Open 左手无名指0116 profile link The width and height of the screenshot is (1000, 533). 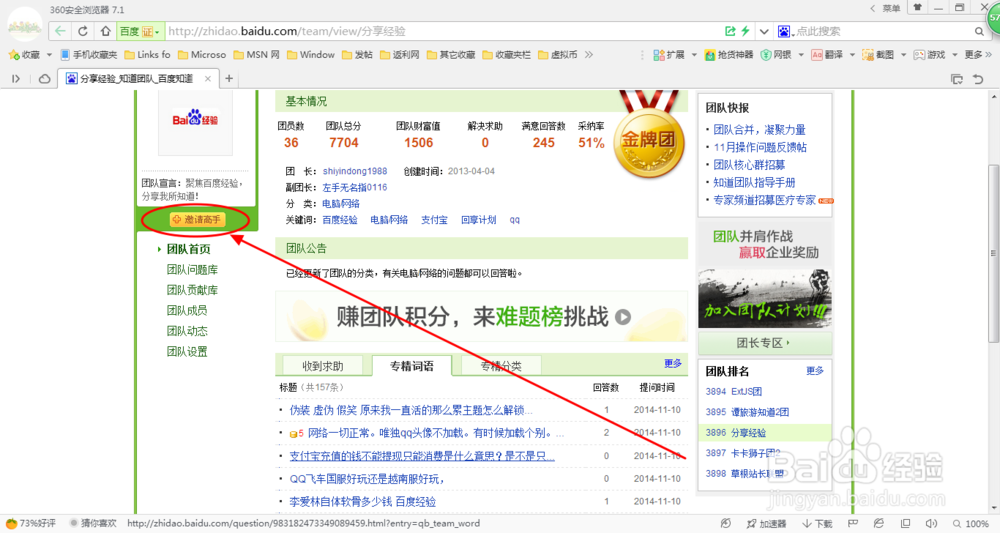[355, 187]
